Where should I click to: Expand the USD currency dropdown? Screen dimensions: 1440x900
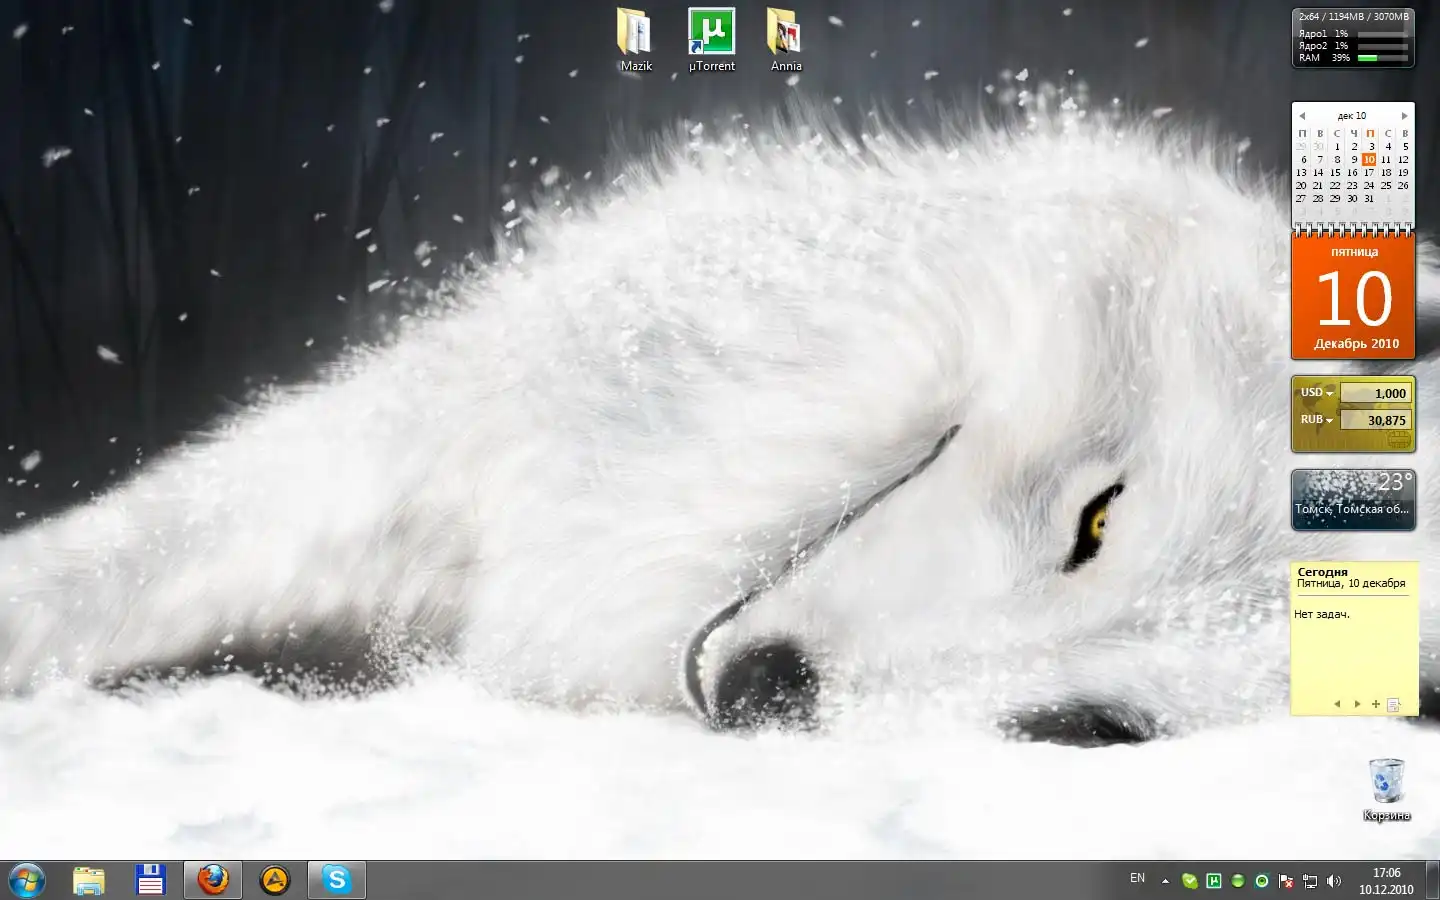click(x=1317, y=393)
